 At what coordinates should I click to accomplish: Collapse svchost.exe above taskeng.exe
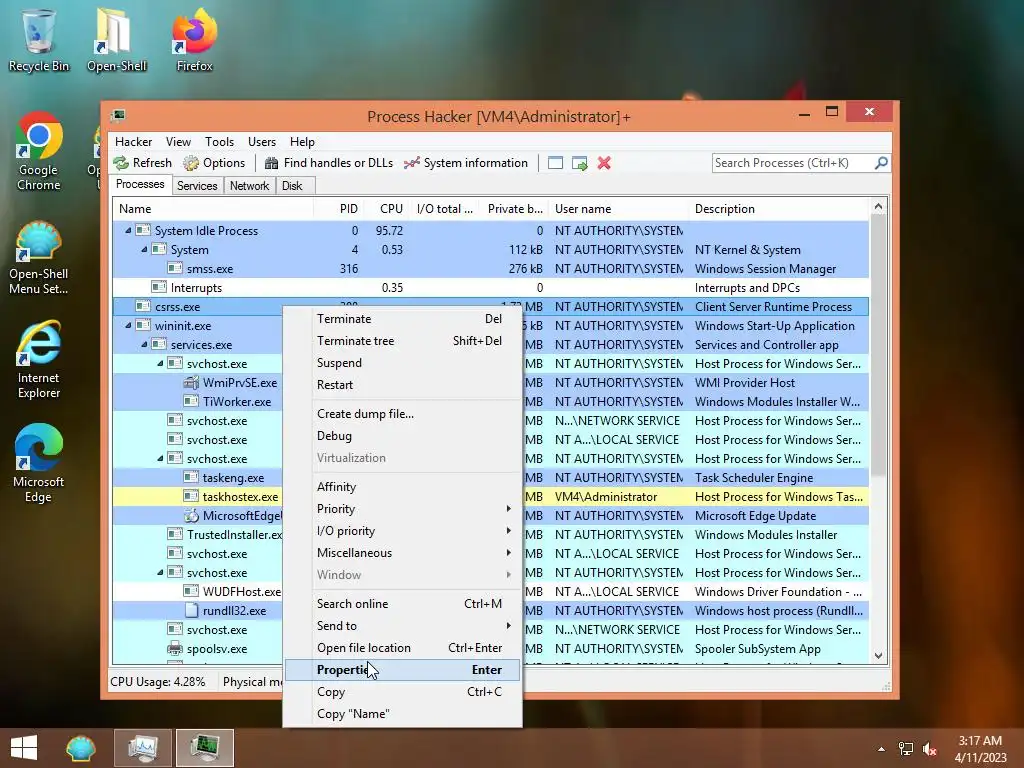160,458
